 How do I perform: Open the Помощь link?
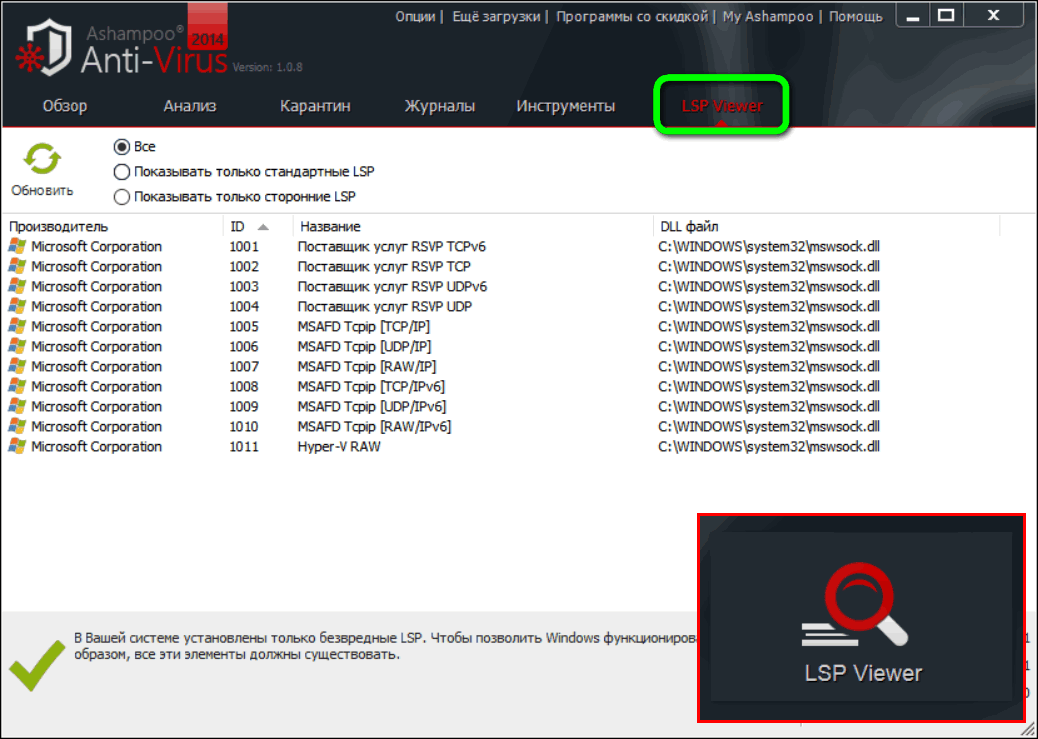pos(856,17)
